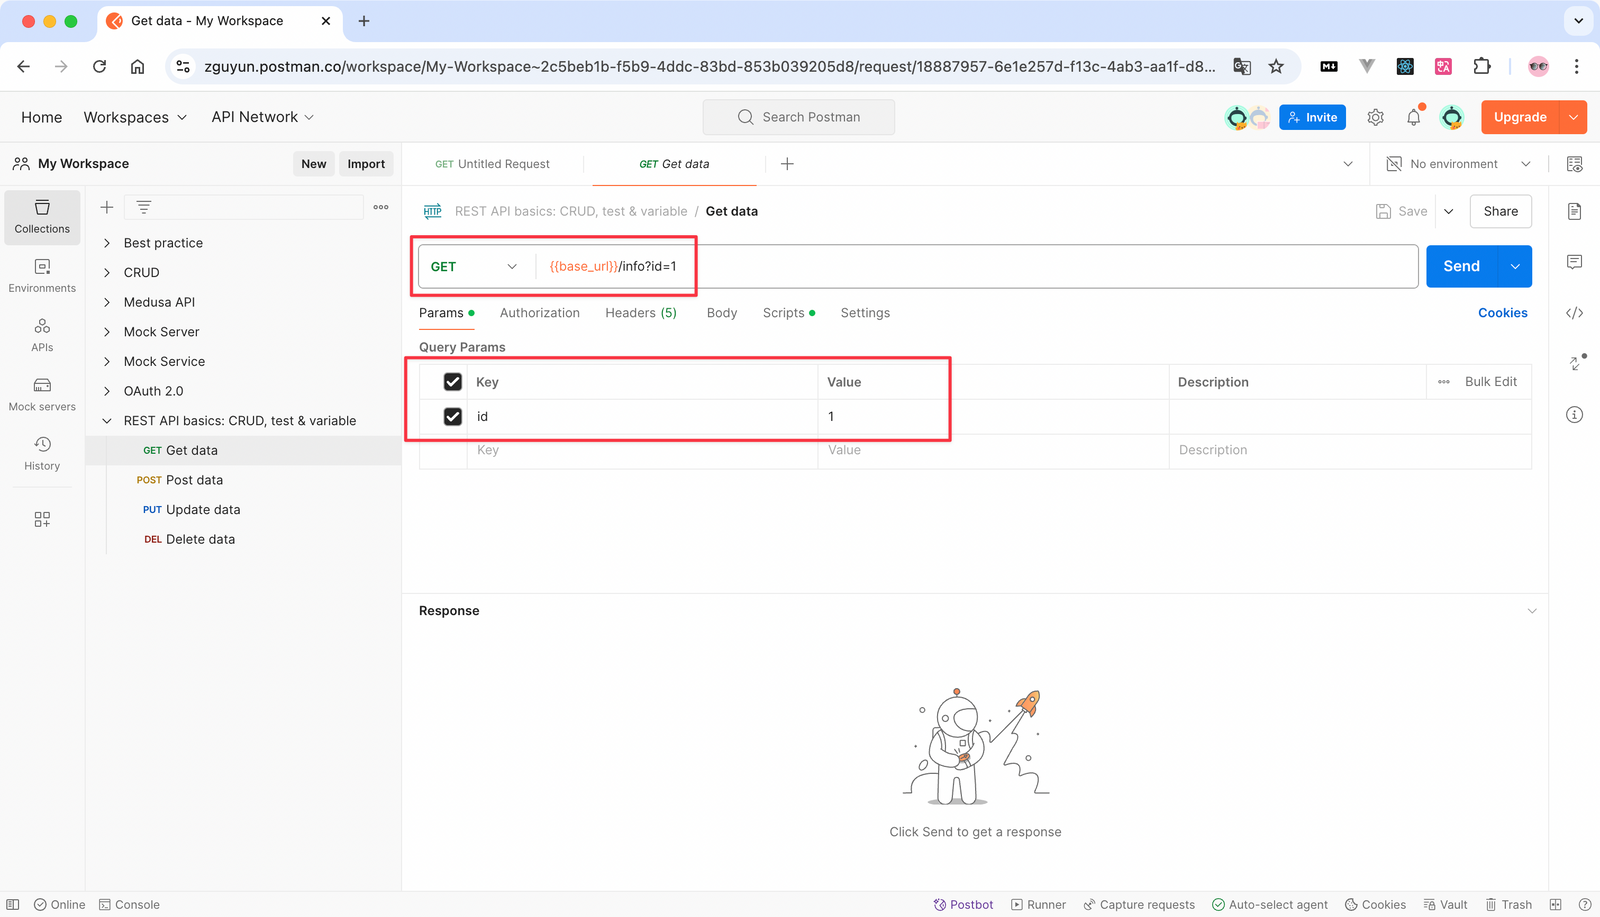
Task: Open Mock servers from the sidebar
Action: [x=42, y=394]
